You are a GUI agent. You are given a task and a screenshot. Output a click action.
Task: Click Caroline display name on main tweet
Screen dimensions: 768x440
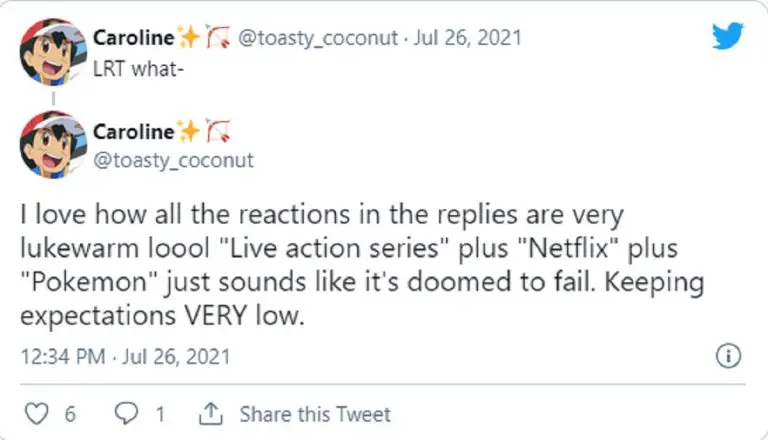tap(134, 131)
